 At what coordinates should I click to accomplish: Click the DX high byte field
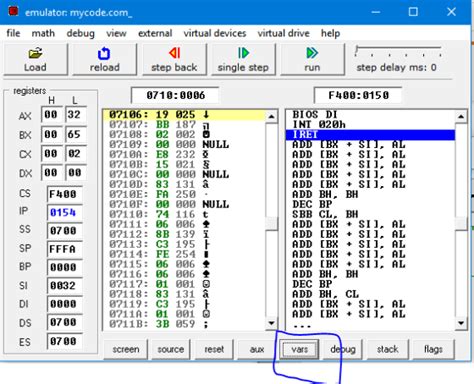(51, 173)
